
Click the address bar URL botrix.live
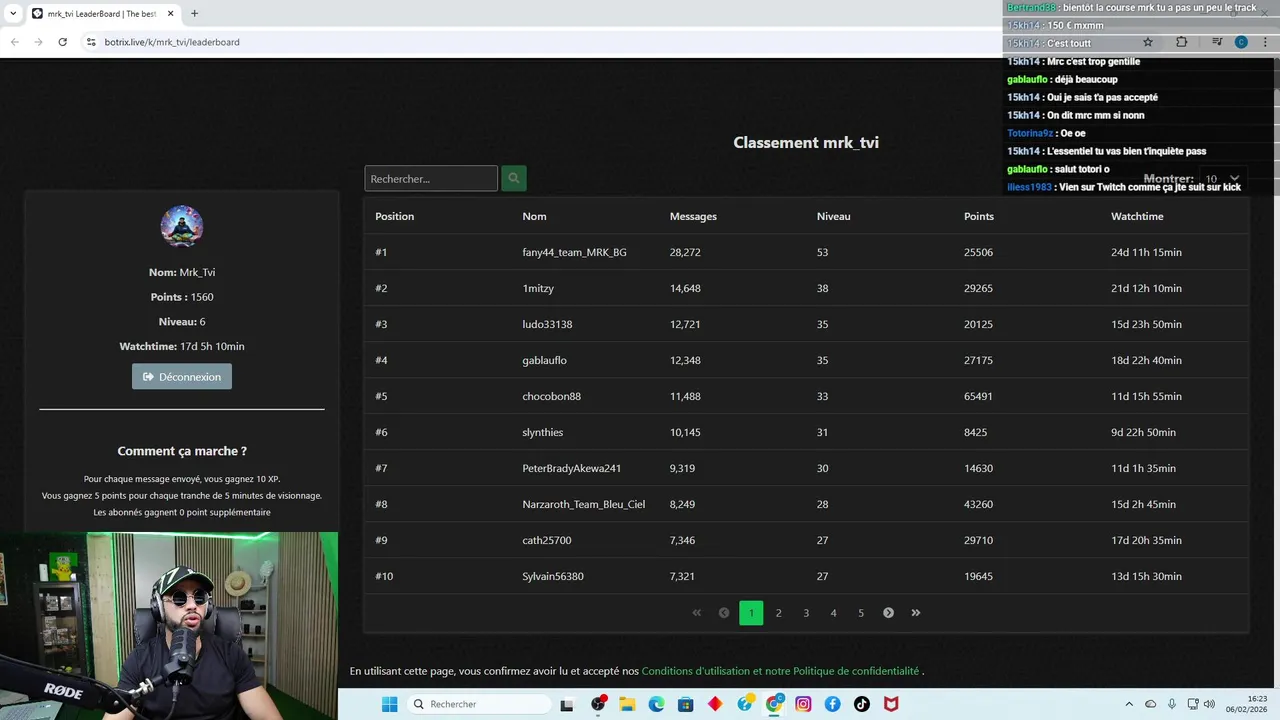coord(172,42)
